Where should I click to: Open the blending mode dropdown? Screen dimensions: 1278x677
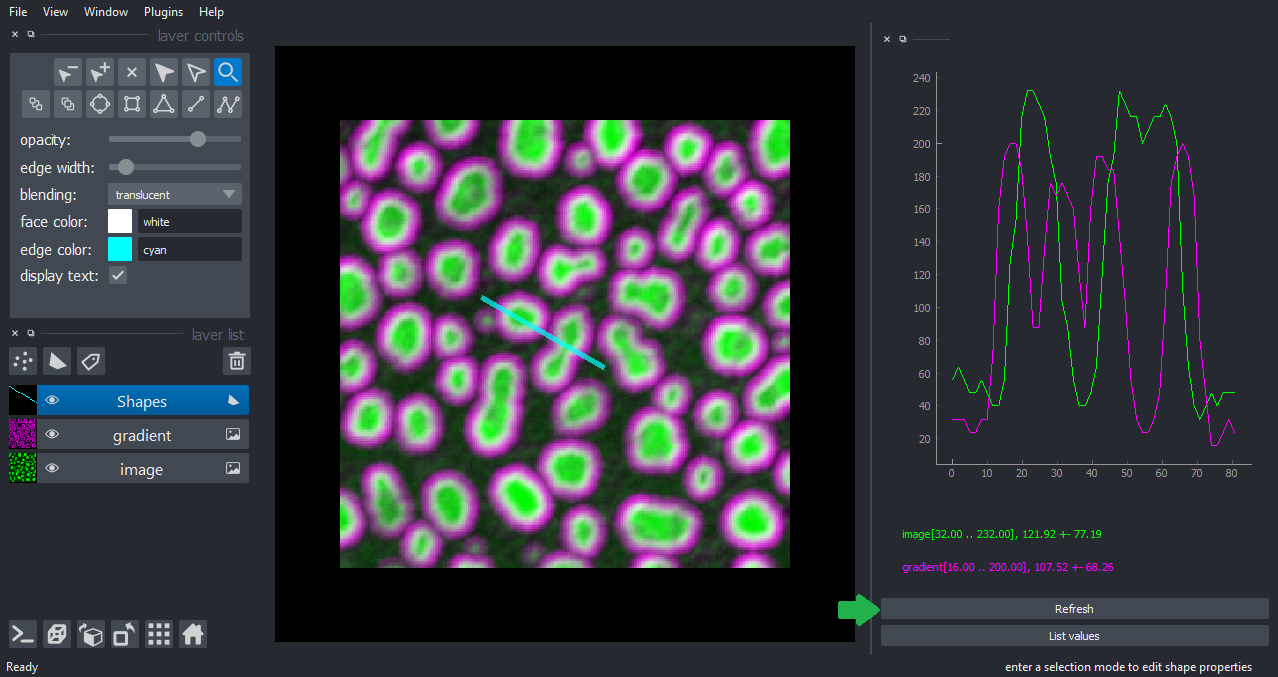pos(175,194)
